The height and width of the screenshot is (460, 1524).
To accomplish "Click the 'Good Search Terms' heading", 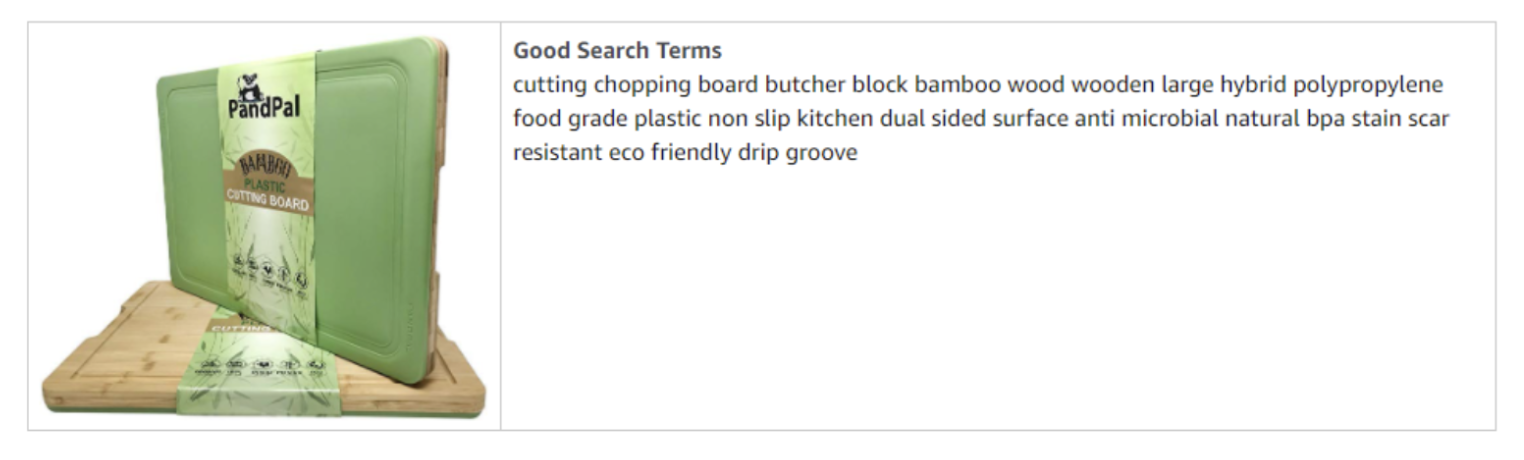I will tap(617, 50).
